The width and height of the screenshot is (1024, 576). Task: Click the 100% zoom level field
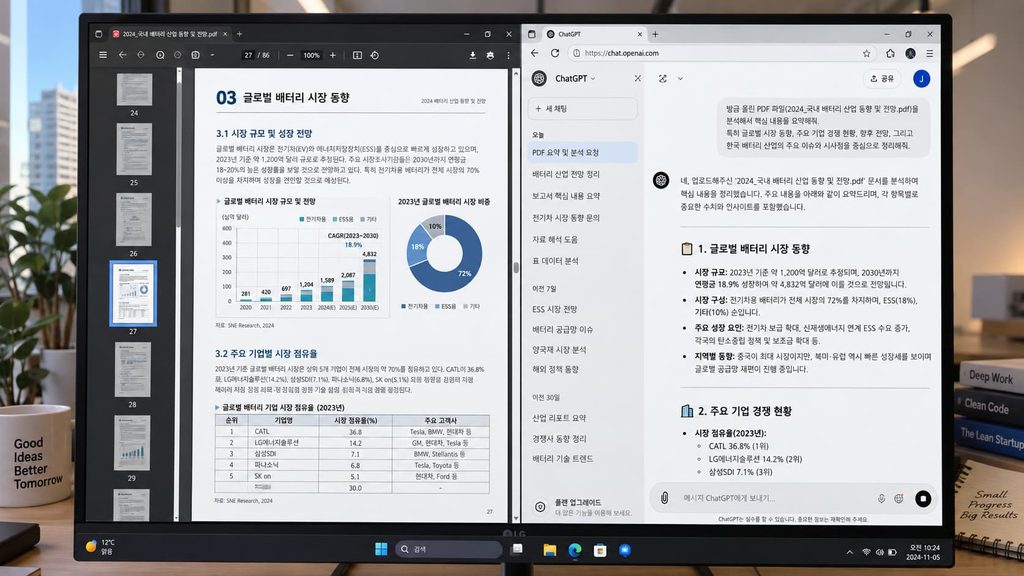(x=312, y=56)
